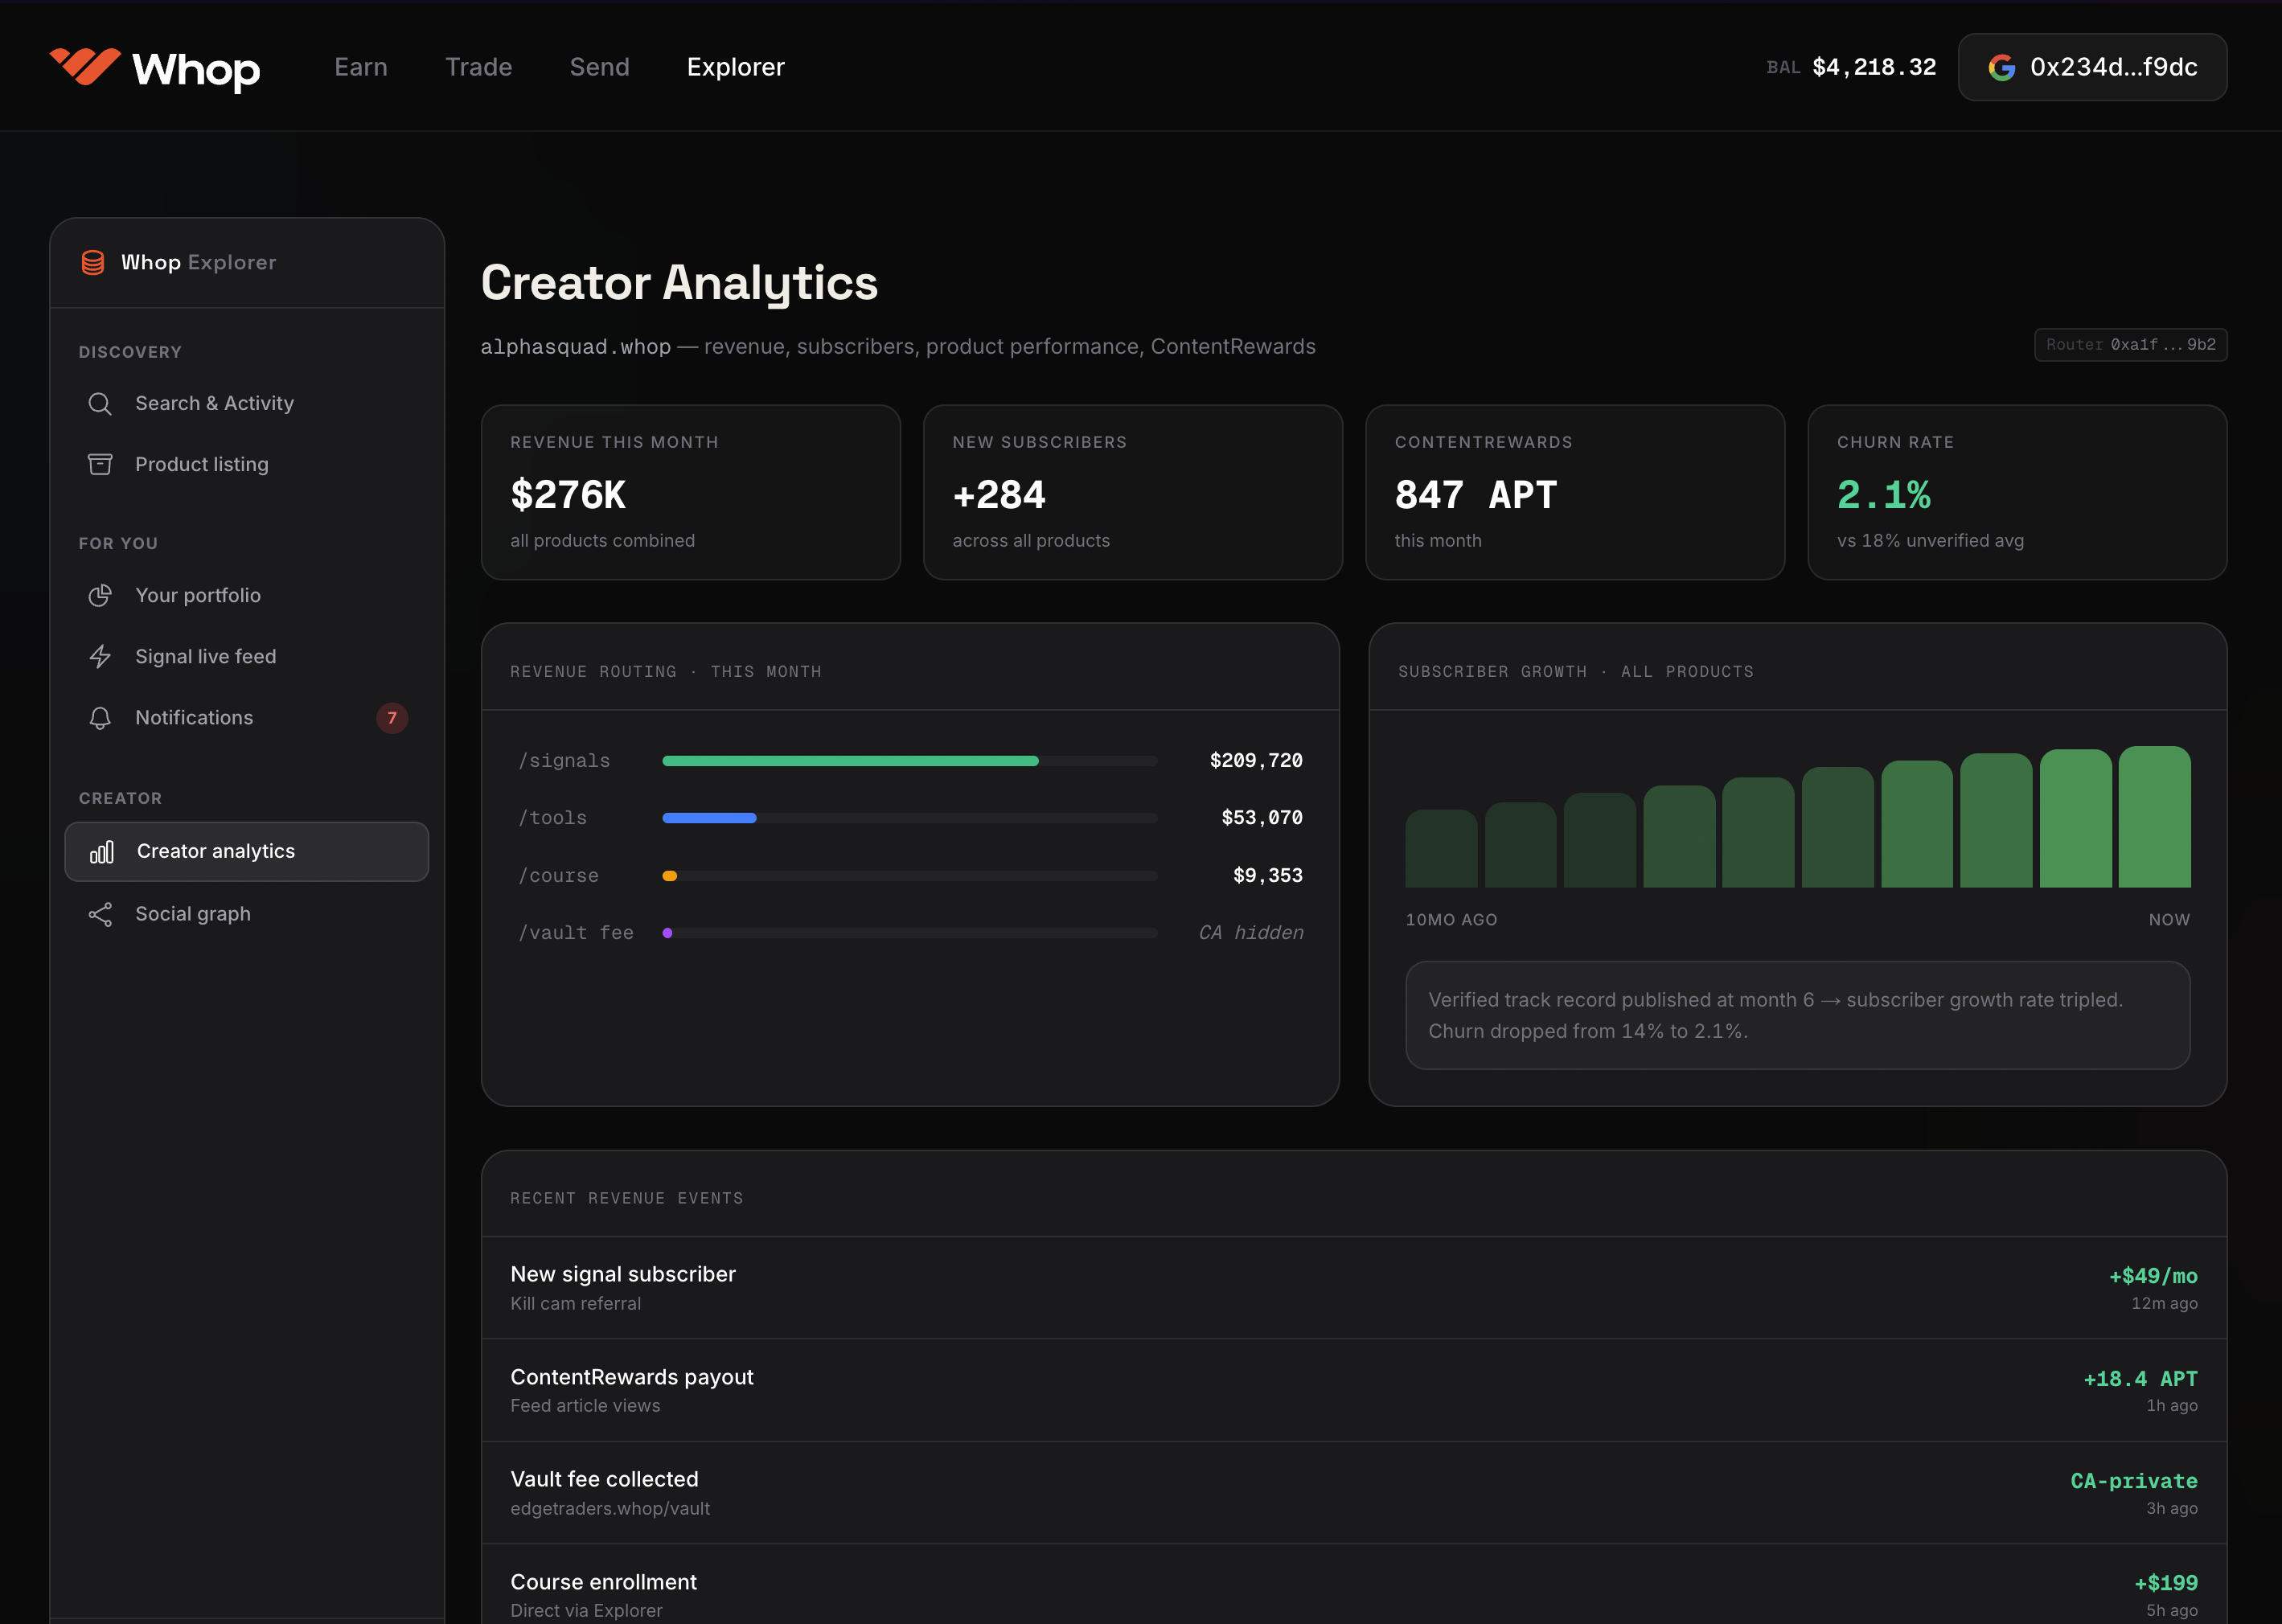Screen dimensions: 2282x1624
Task: Open Your portfolio
Action: [247, 595]
